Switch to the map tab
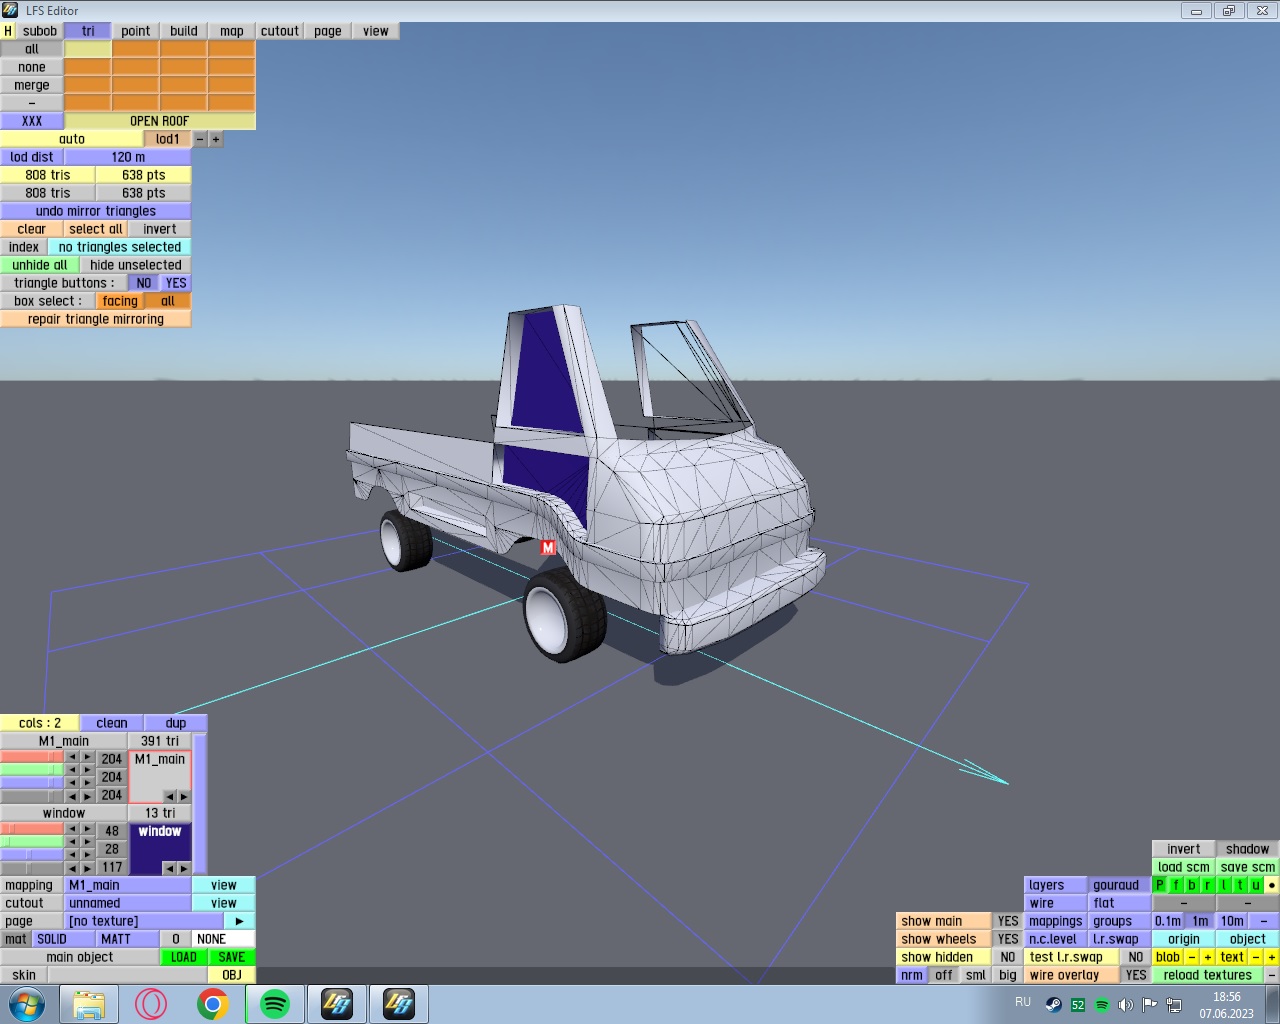Screen dimensions: 1280x1024 [x=232, y=31]
